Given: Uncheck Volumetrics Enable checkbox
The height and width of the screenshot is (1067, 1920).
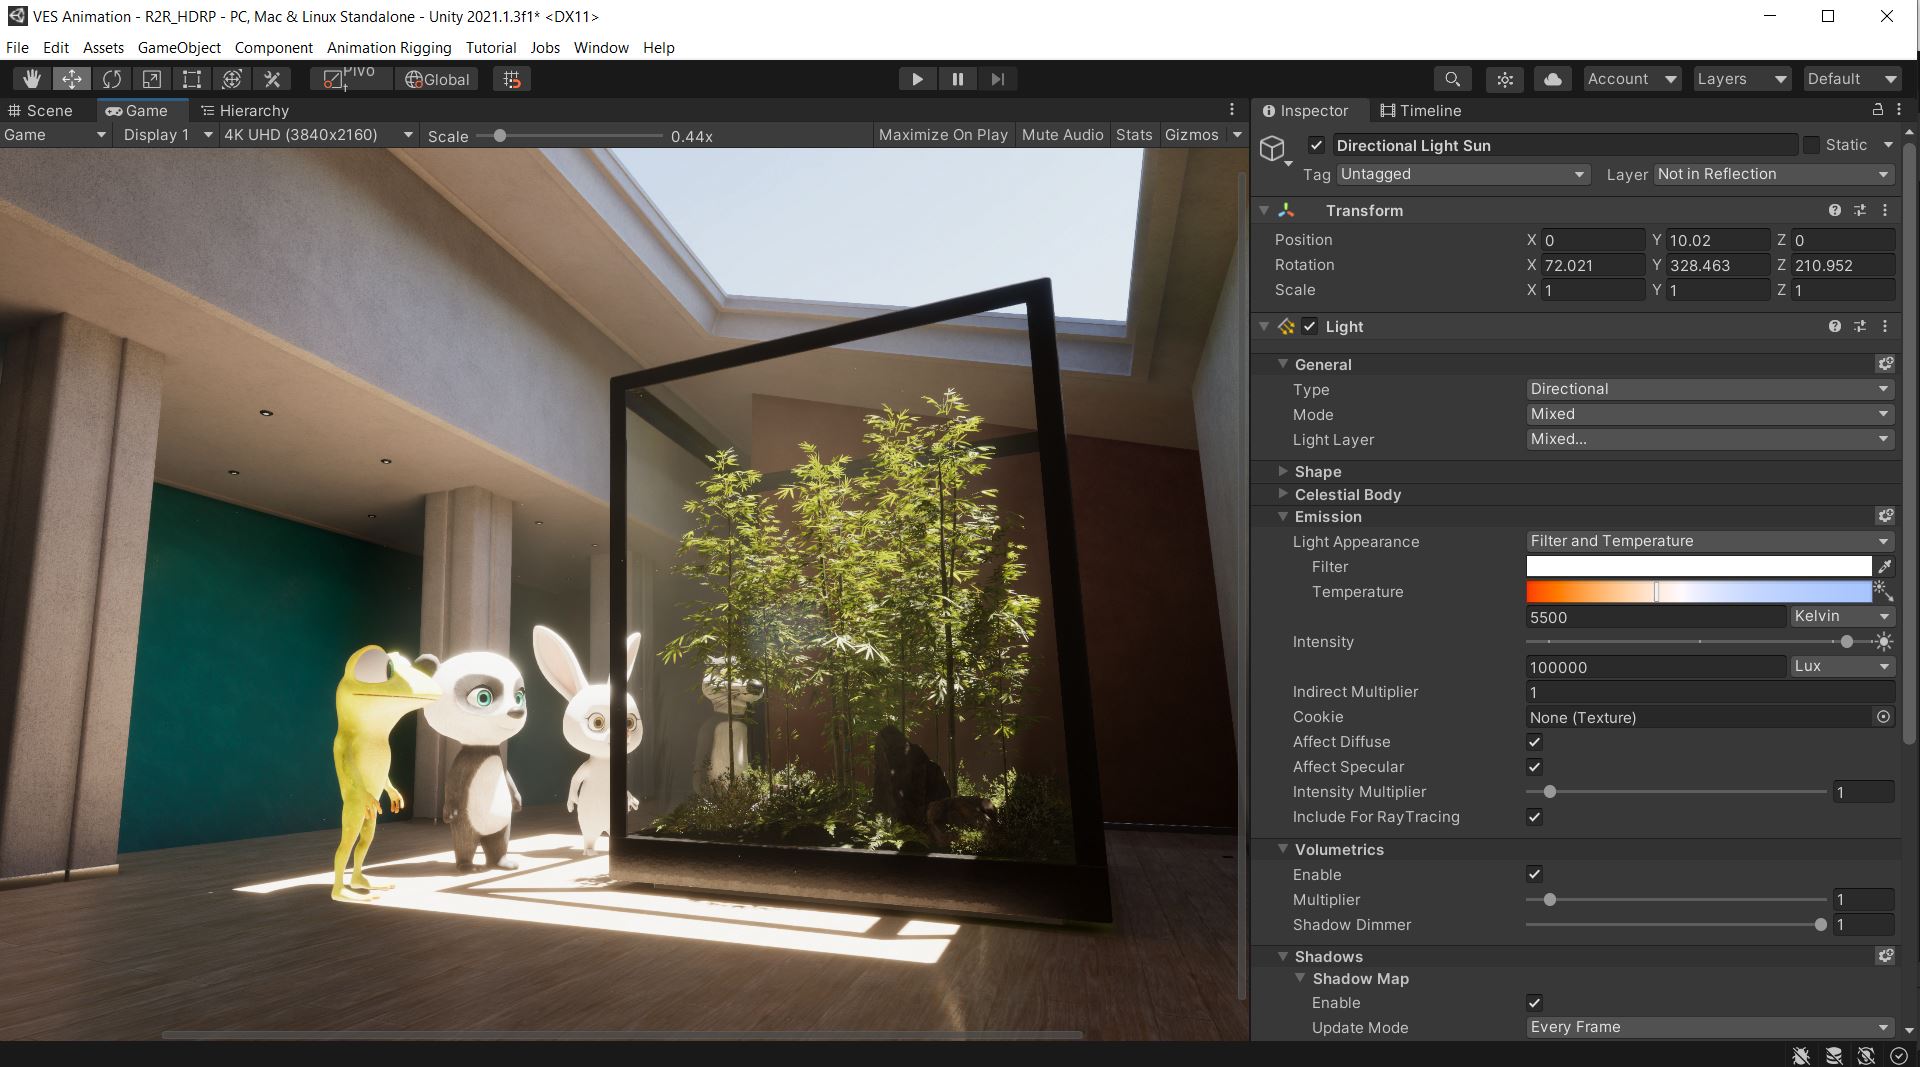Looking at the screenshot, I should (x=1534, y=874).
